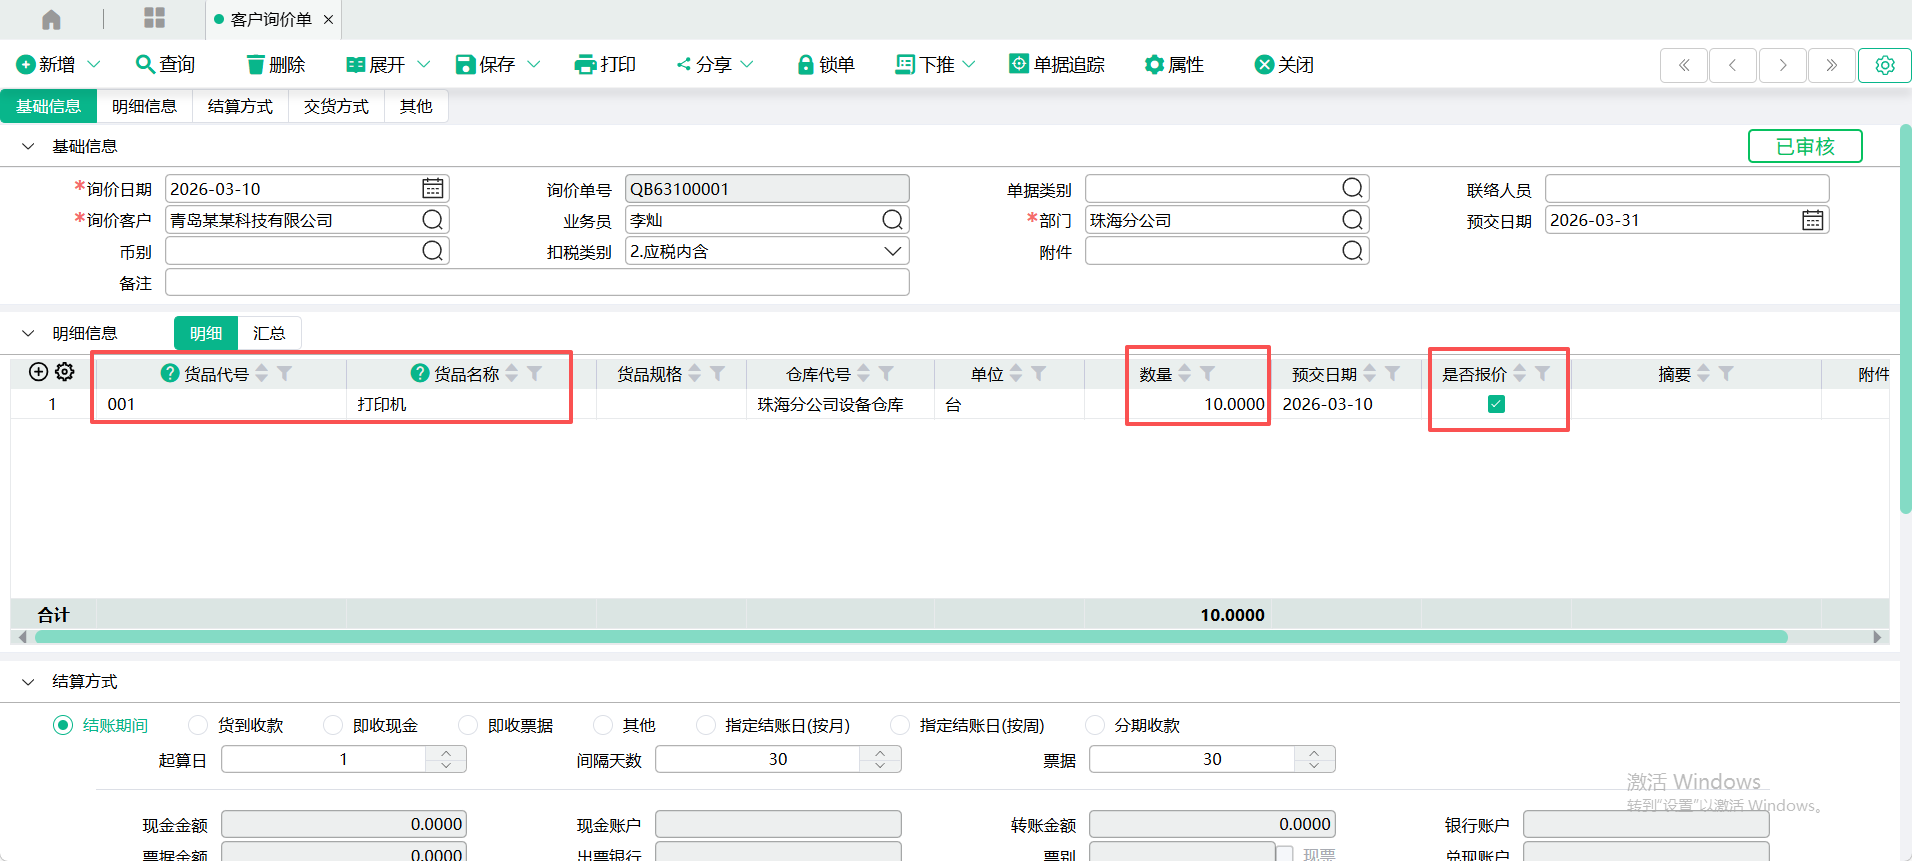Collapse the 基础信息 section
The width and height of the screenshot is (1912, 861).
28,146
